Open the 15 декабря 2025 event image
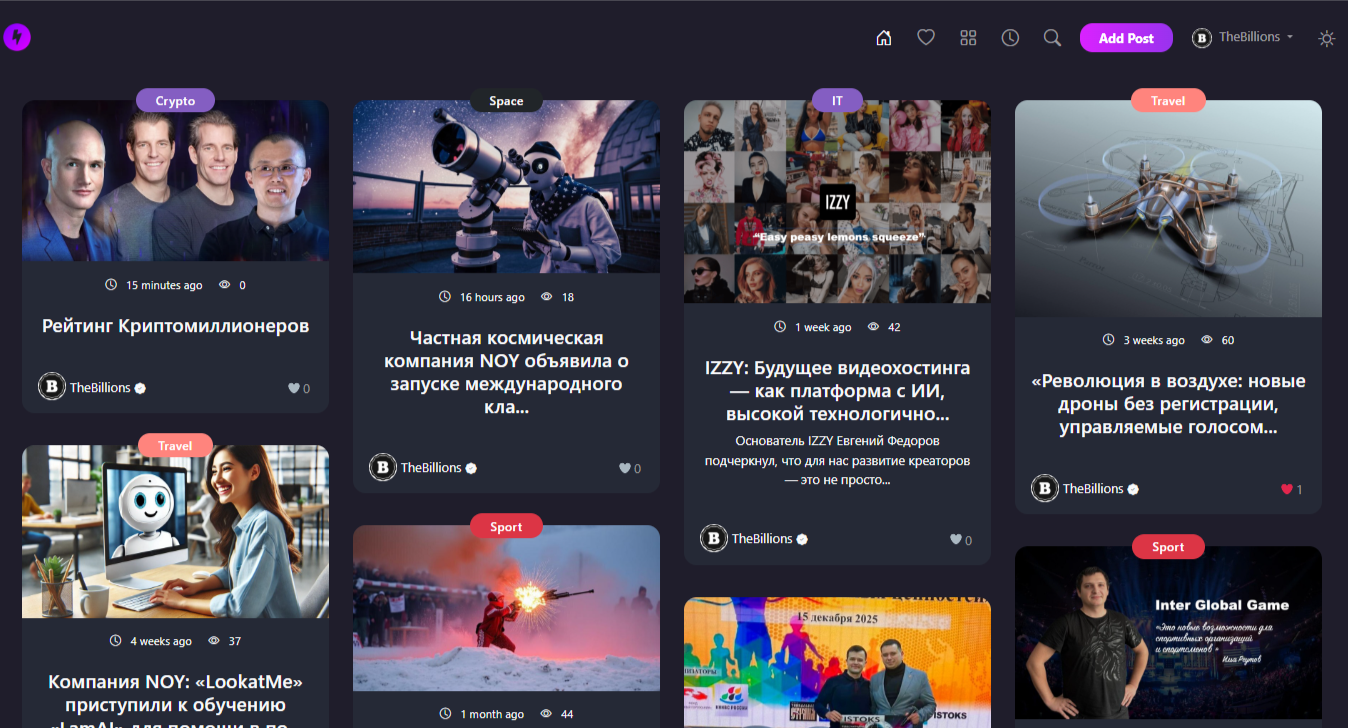The height and width of the screenshot is (728, 1348). pyautogui.click(x=837, y=663)
